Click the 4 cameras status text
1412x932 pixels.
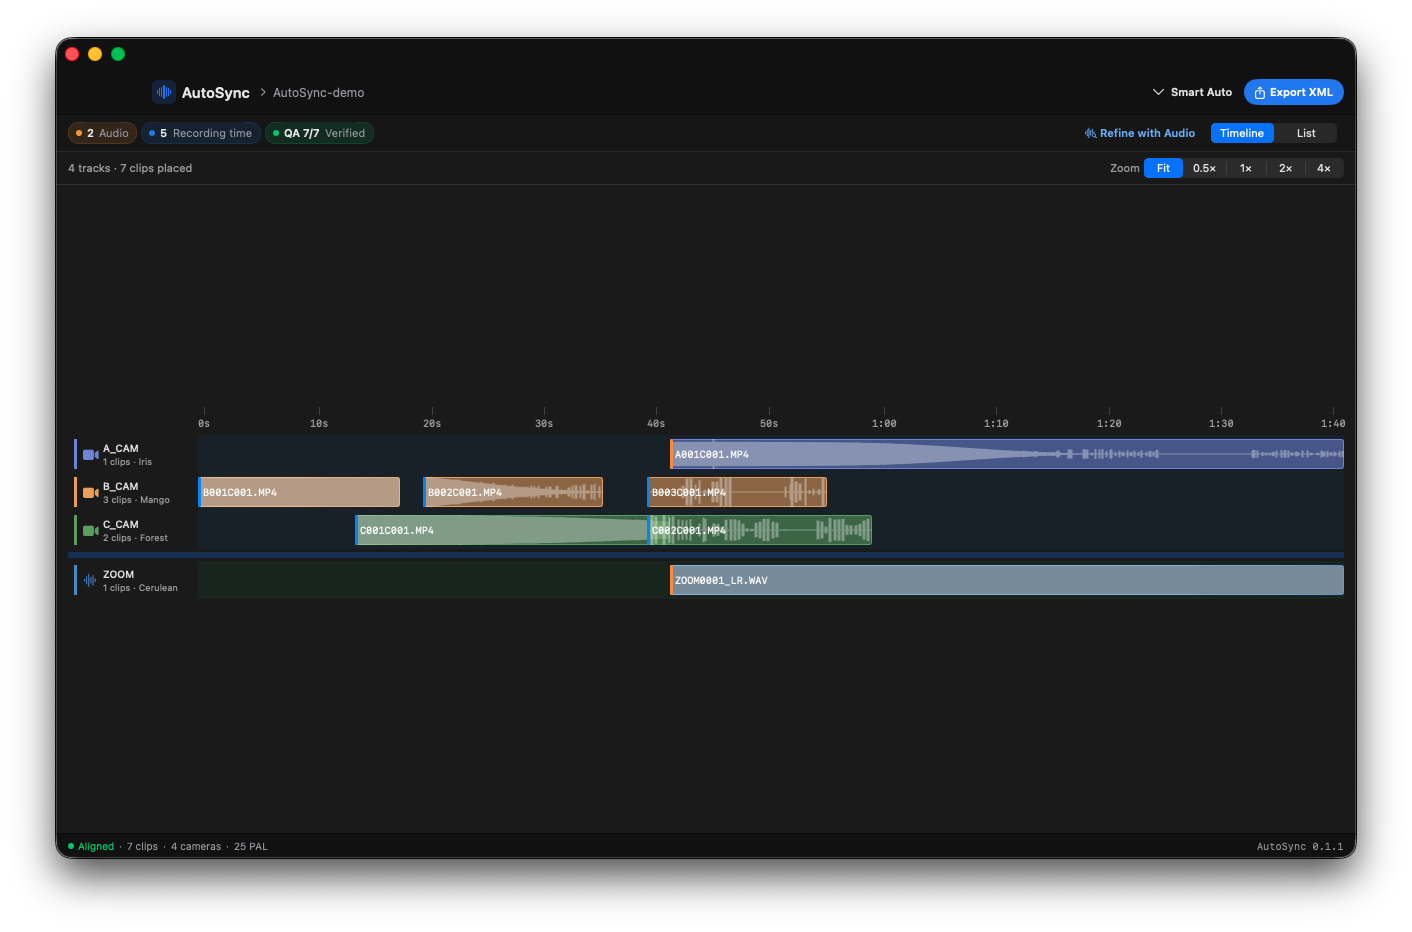pyautogui.click(x=196, y=846)
